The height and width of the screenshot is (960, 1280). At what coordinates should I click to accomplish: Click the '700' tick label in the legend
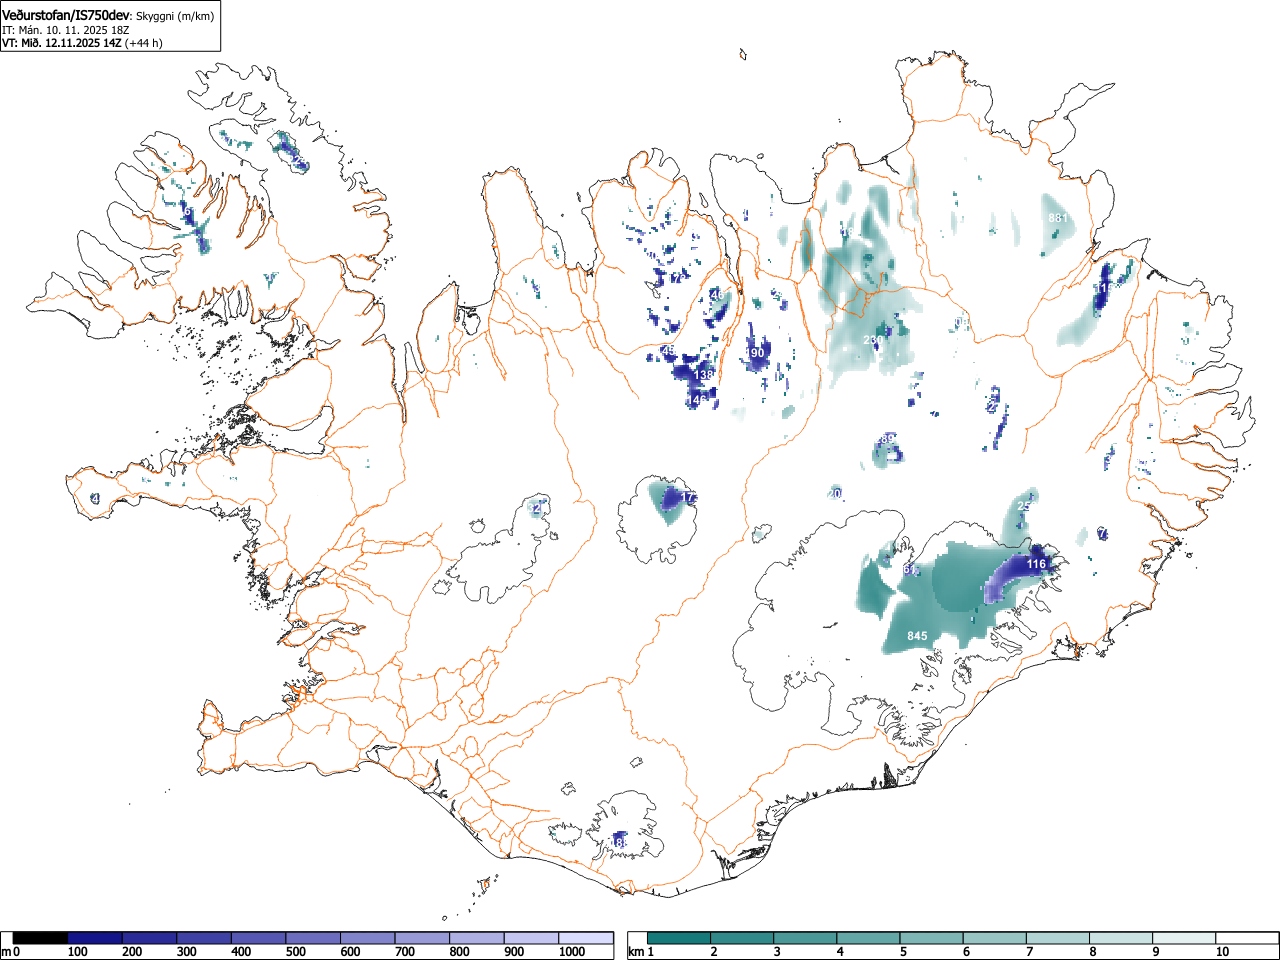(x=405, y=952)
